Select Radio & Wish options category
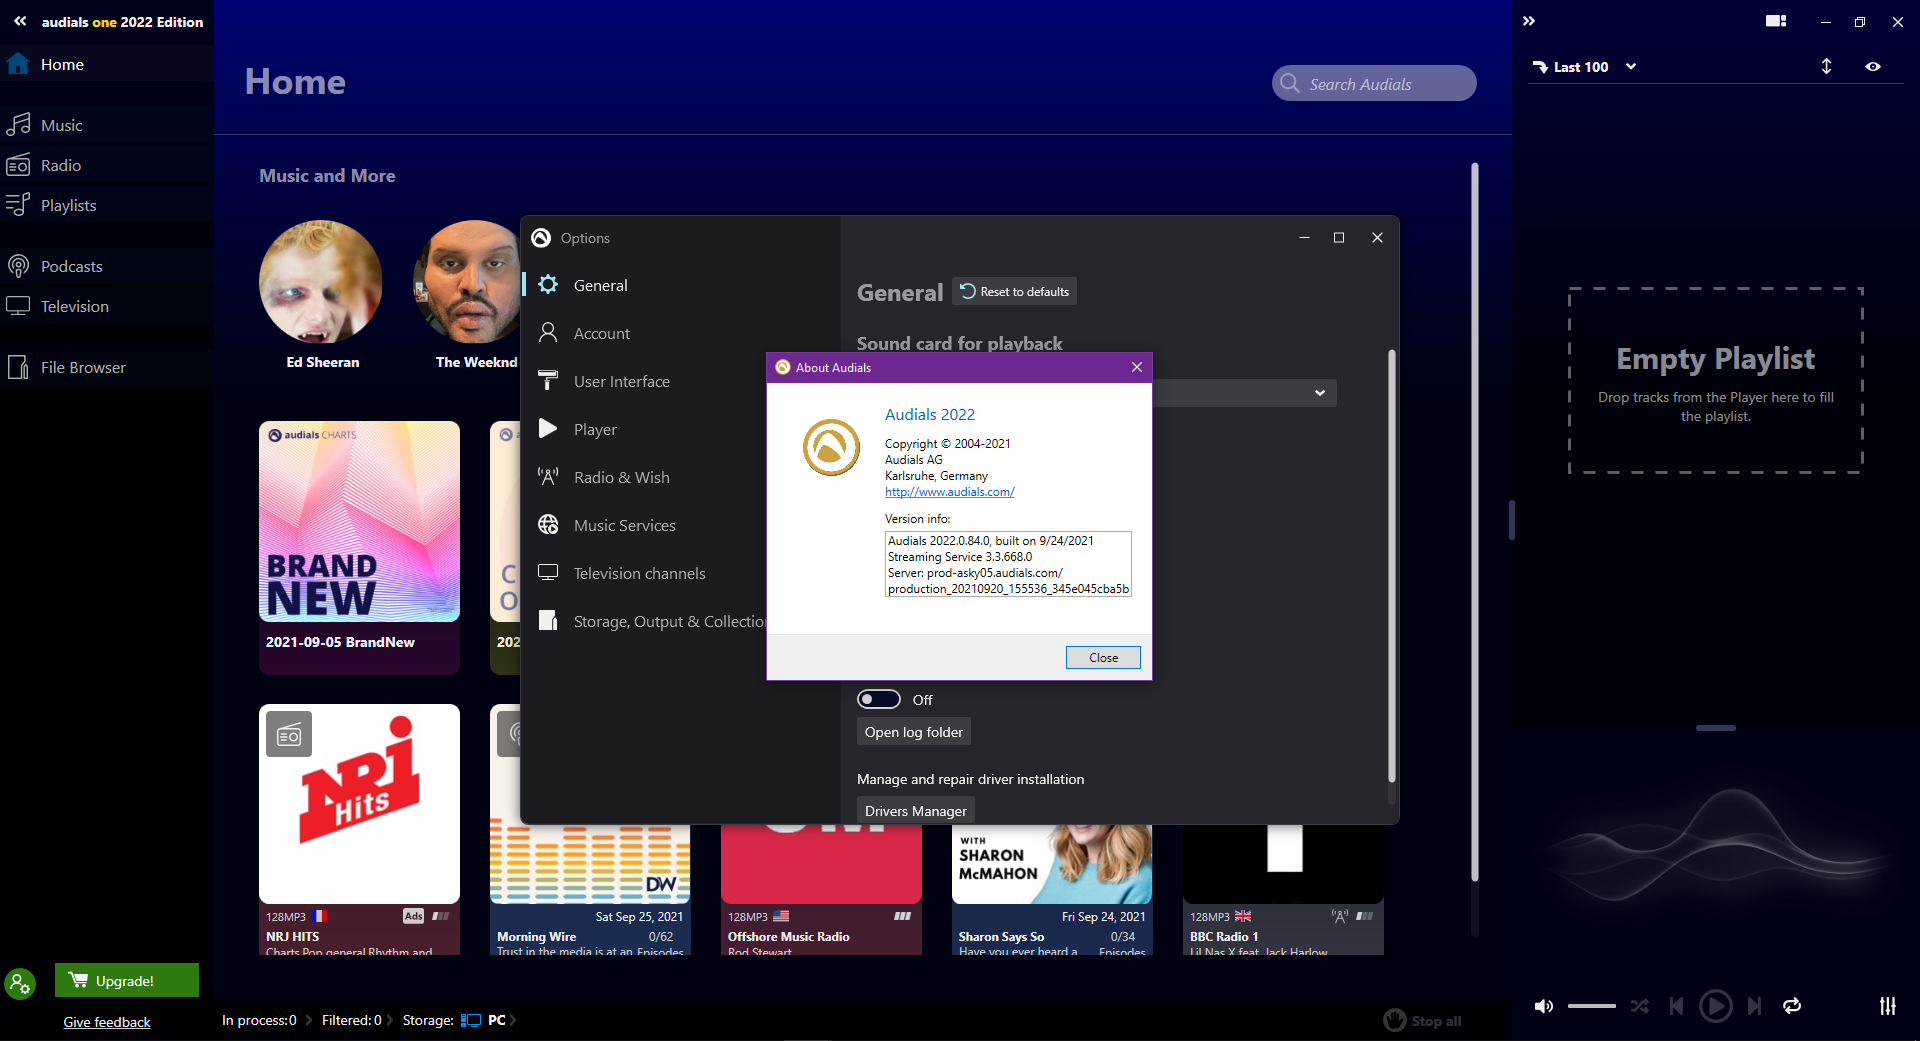 pos(622,477)
